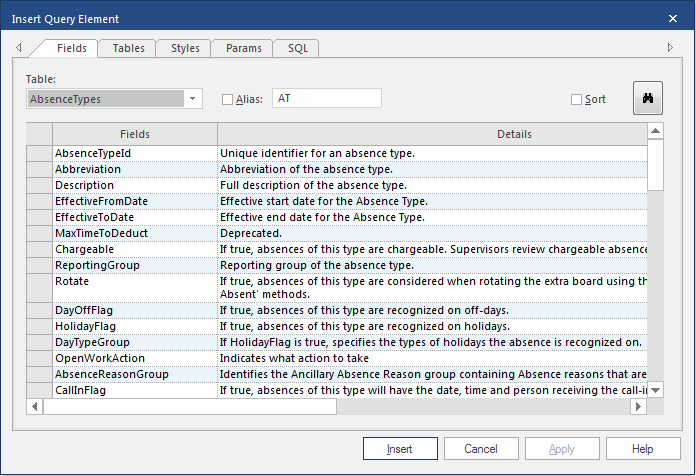Screen dimensions: 696x476
Task: Click the row selector beside HolidayFlag
Action: coord(40,326)
